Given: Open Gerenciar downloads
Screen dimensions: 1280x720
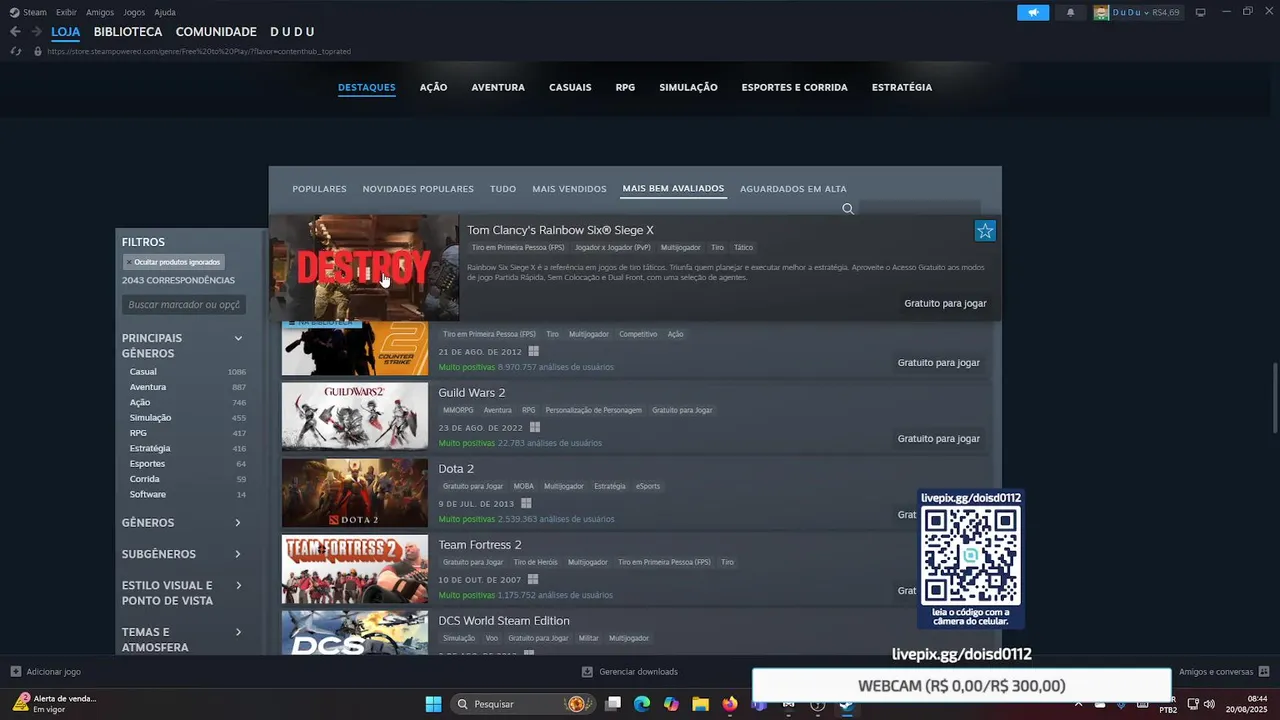Looking at the screenshot, I should tap(630, 672).
